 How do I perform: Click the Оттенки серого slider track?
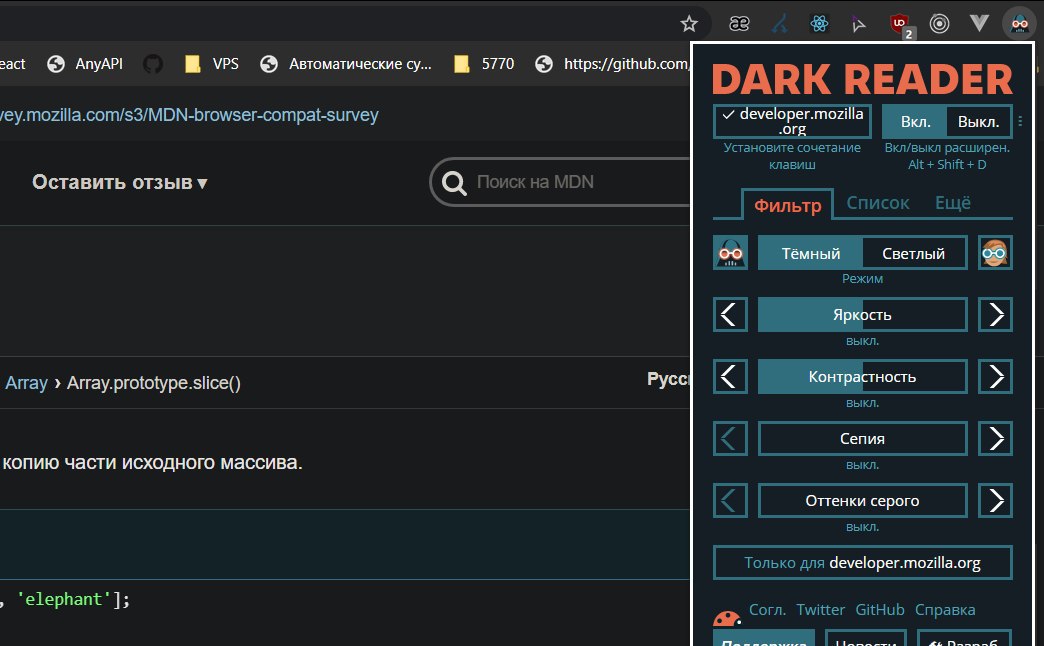coord(862,500)
